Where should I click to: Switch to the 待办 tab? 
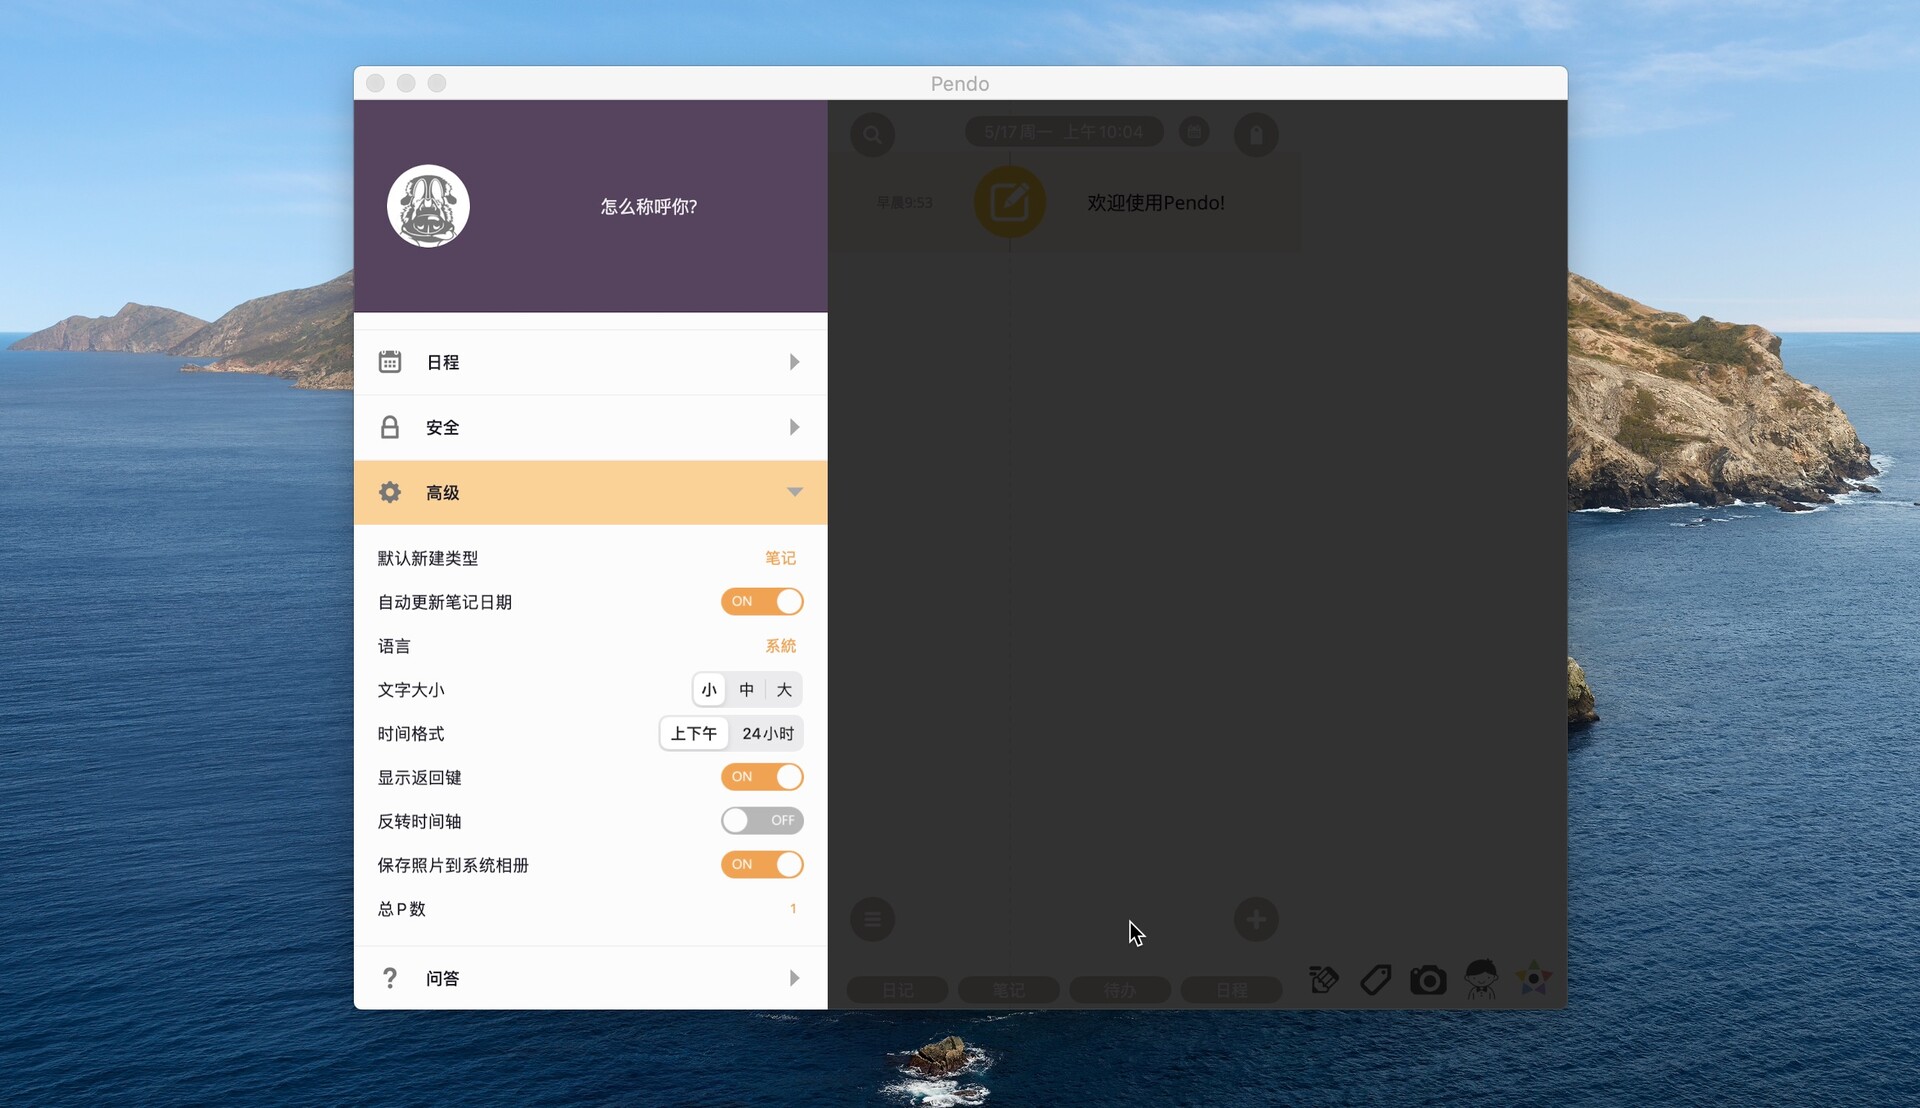1119,989
